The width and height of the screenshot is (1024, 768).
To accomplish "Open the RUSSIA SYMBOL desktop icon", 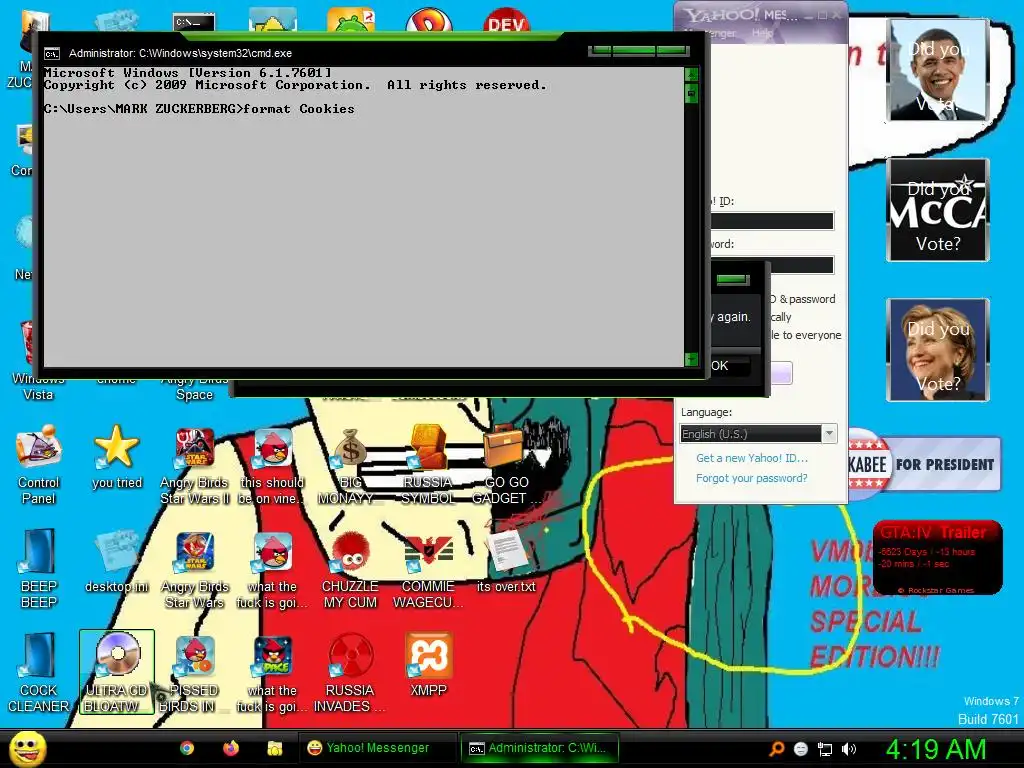I will pyautogui.click(x=428, y=464).
